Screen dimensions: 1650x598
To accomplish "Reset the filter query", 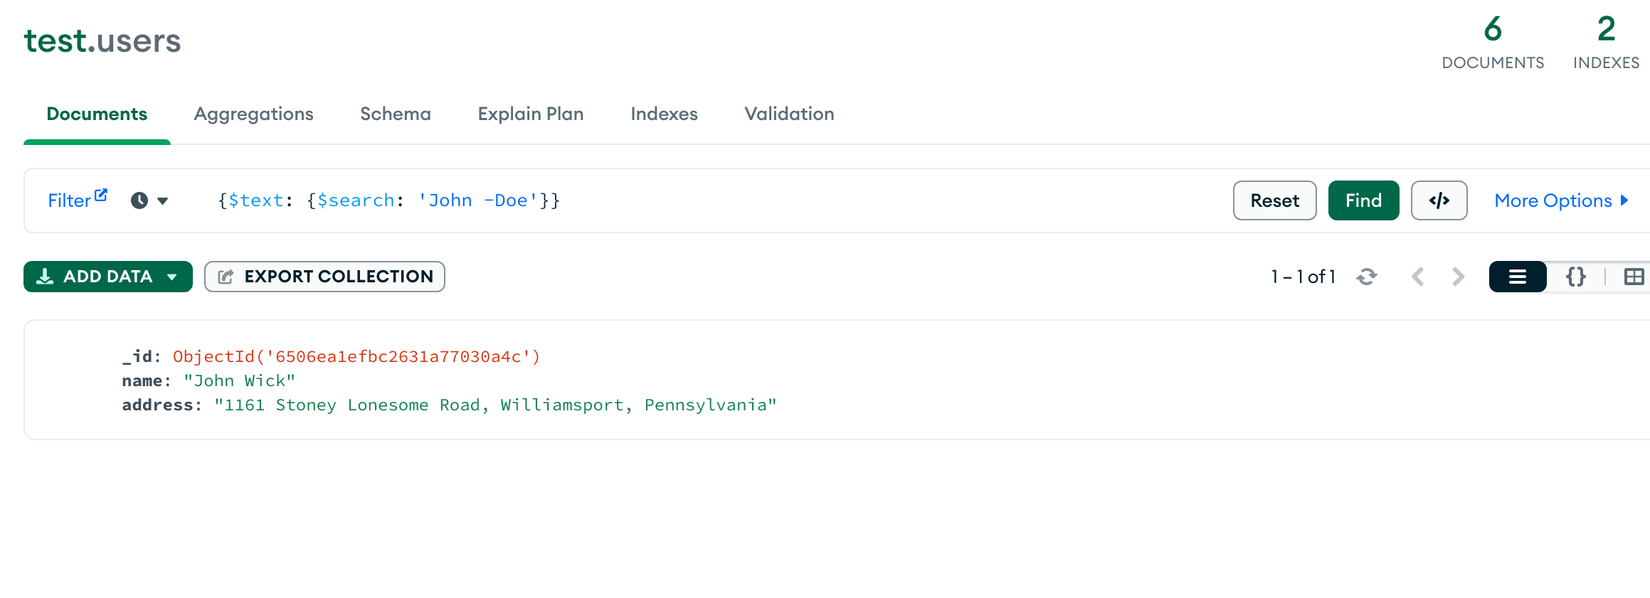I will click(x=1274, y=201).
